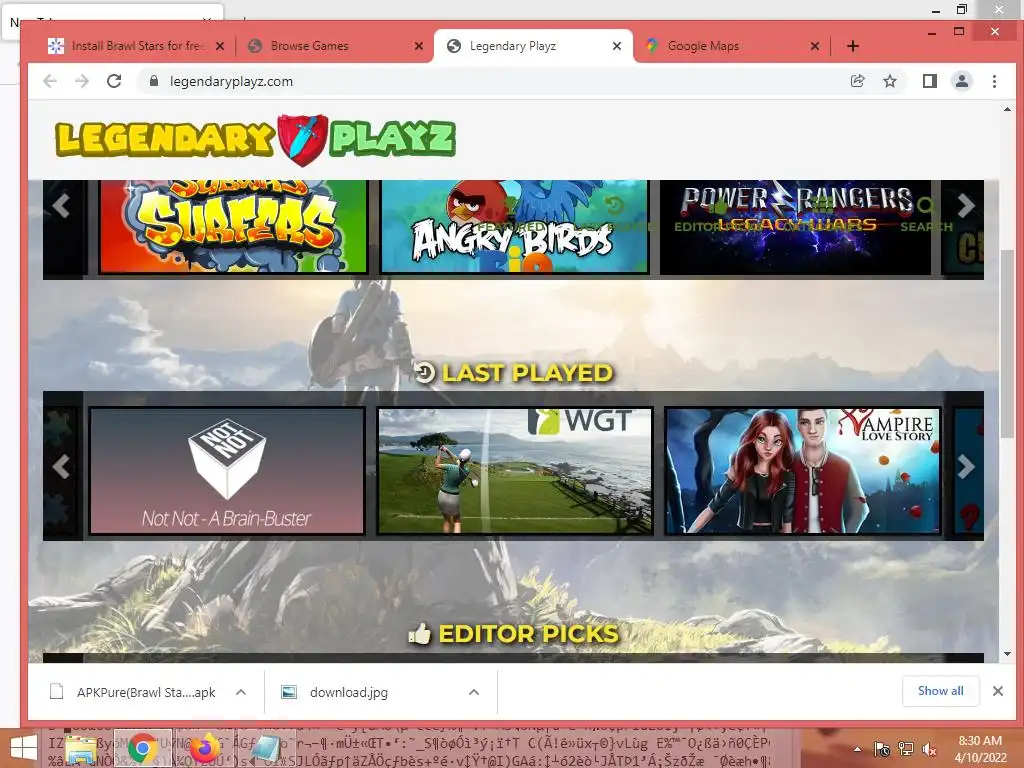
Task: Click the thumbs-up icon beside Editor Picks
Action: [420, 633]
